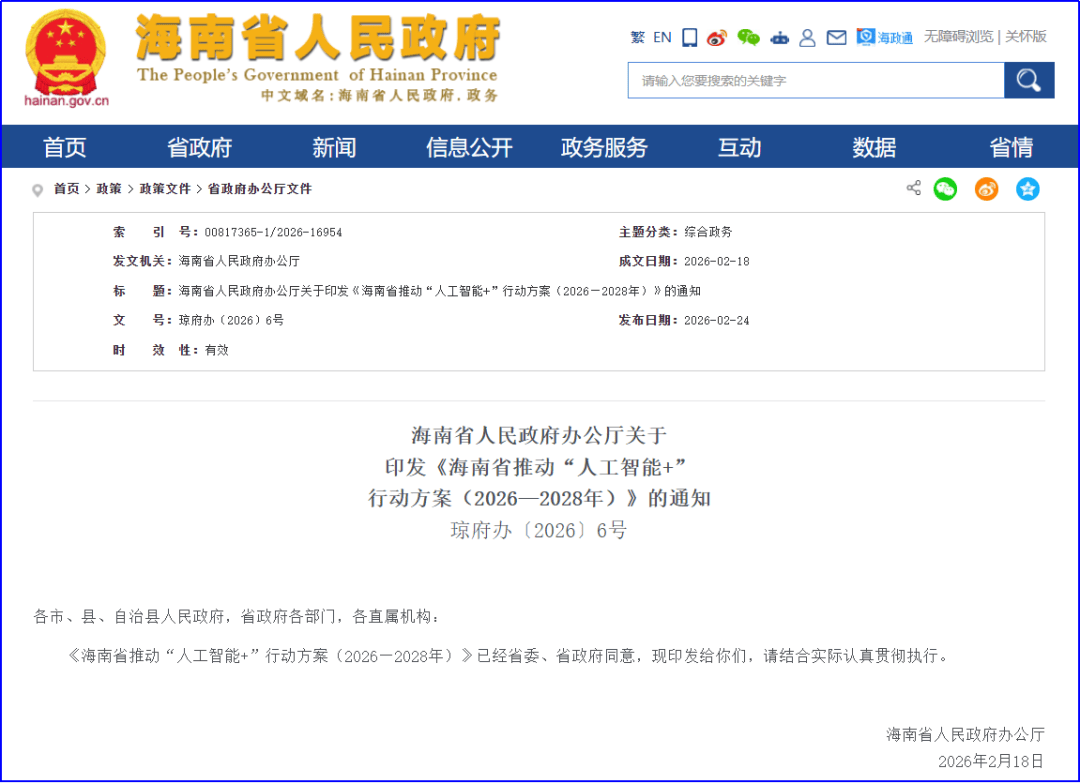
Task: Share article via green WeChat circle icon
Action: (945, 189)
